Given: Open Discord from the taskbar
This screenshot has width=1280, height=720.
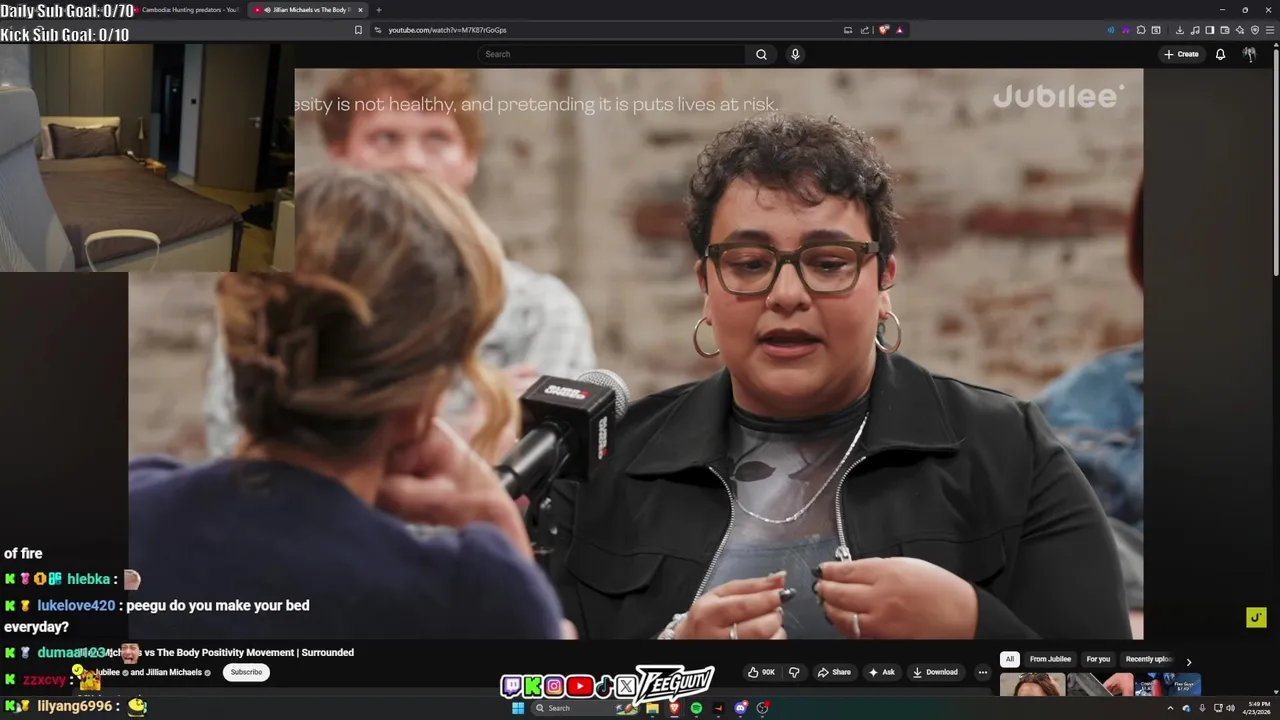Looking at the screenshot, I should pyautogui.click(x=741, y=708).
